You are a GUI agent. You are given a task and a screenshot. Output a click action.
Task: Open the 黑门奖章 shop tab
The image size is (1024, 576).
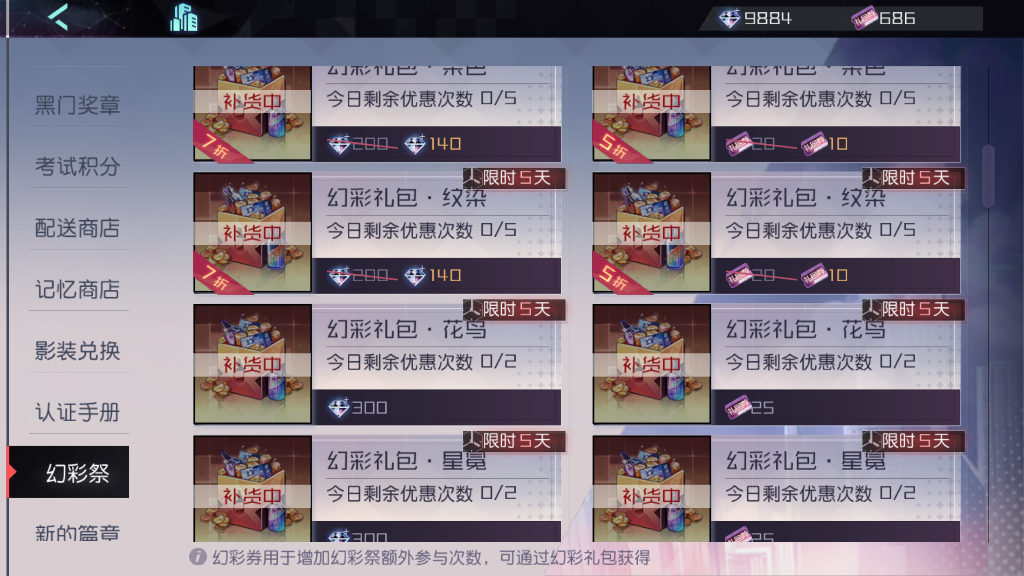point(77,104)
